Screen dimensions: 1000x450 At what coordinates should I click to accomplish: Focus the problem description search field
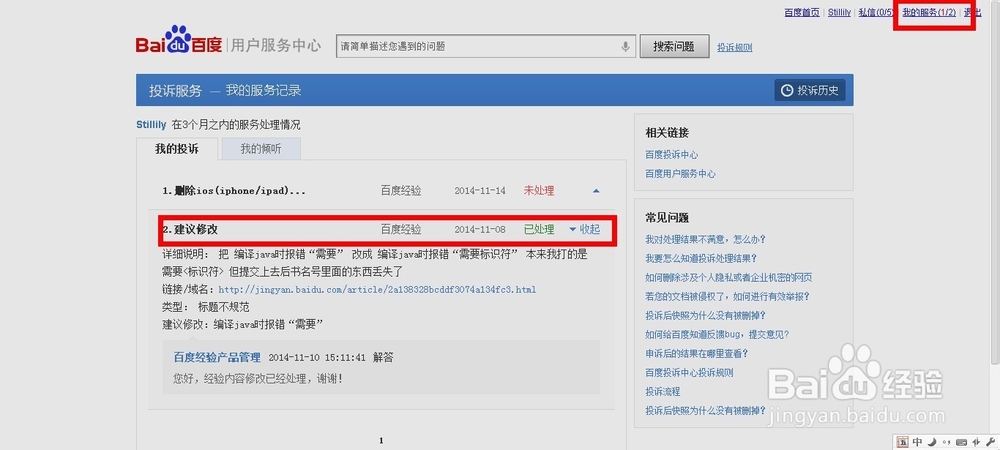[x=486, y=47]
